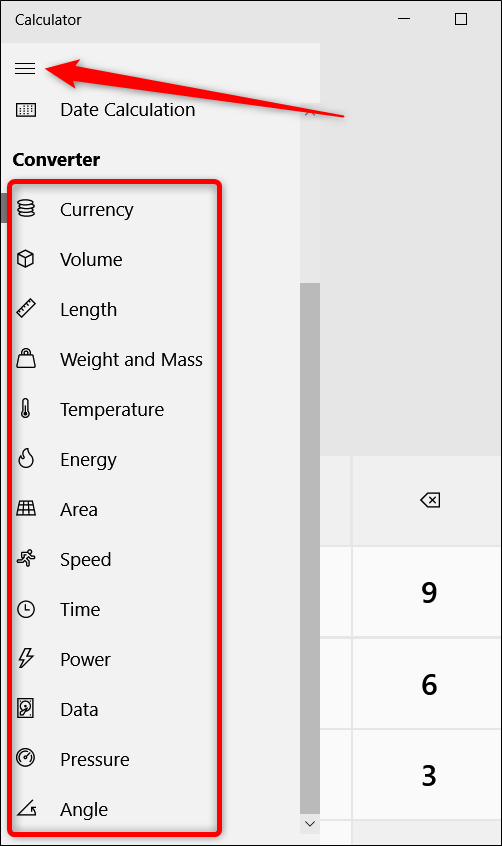502x846 pixels.
Task: Open the hamburger navigation menu
Action: (25, 69)
